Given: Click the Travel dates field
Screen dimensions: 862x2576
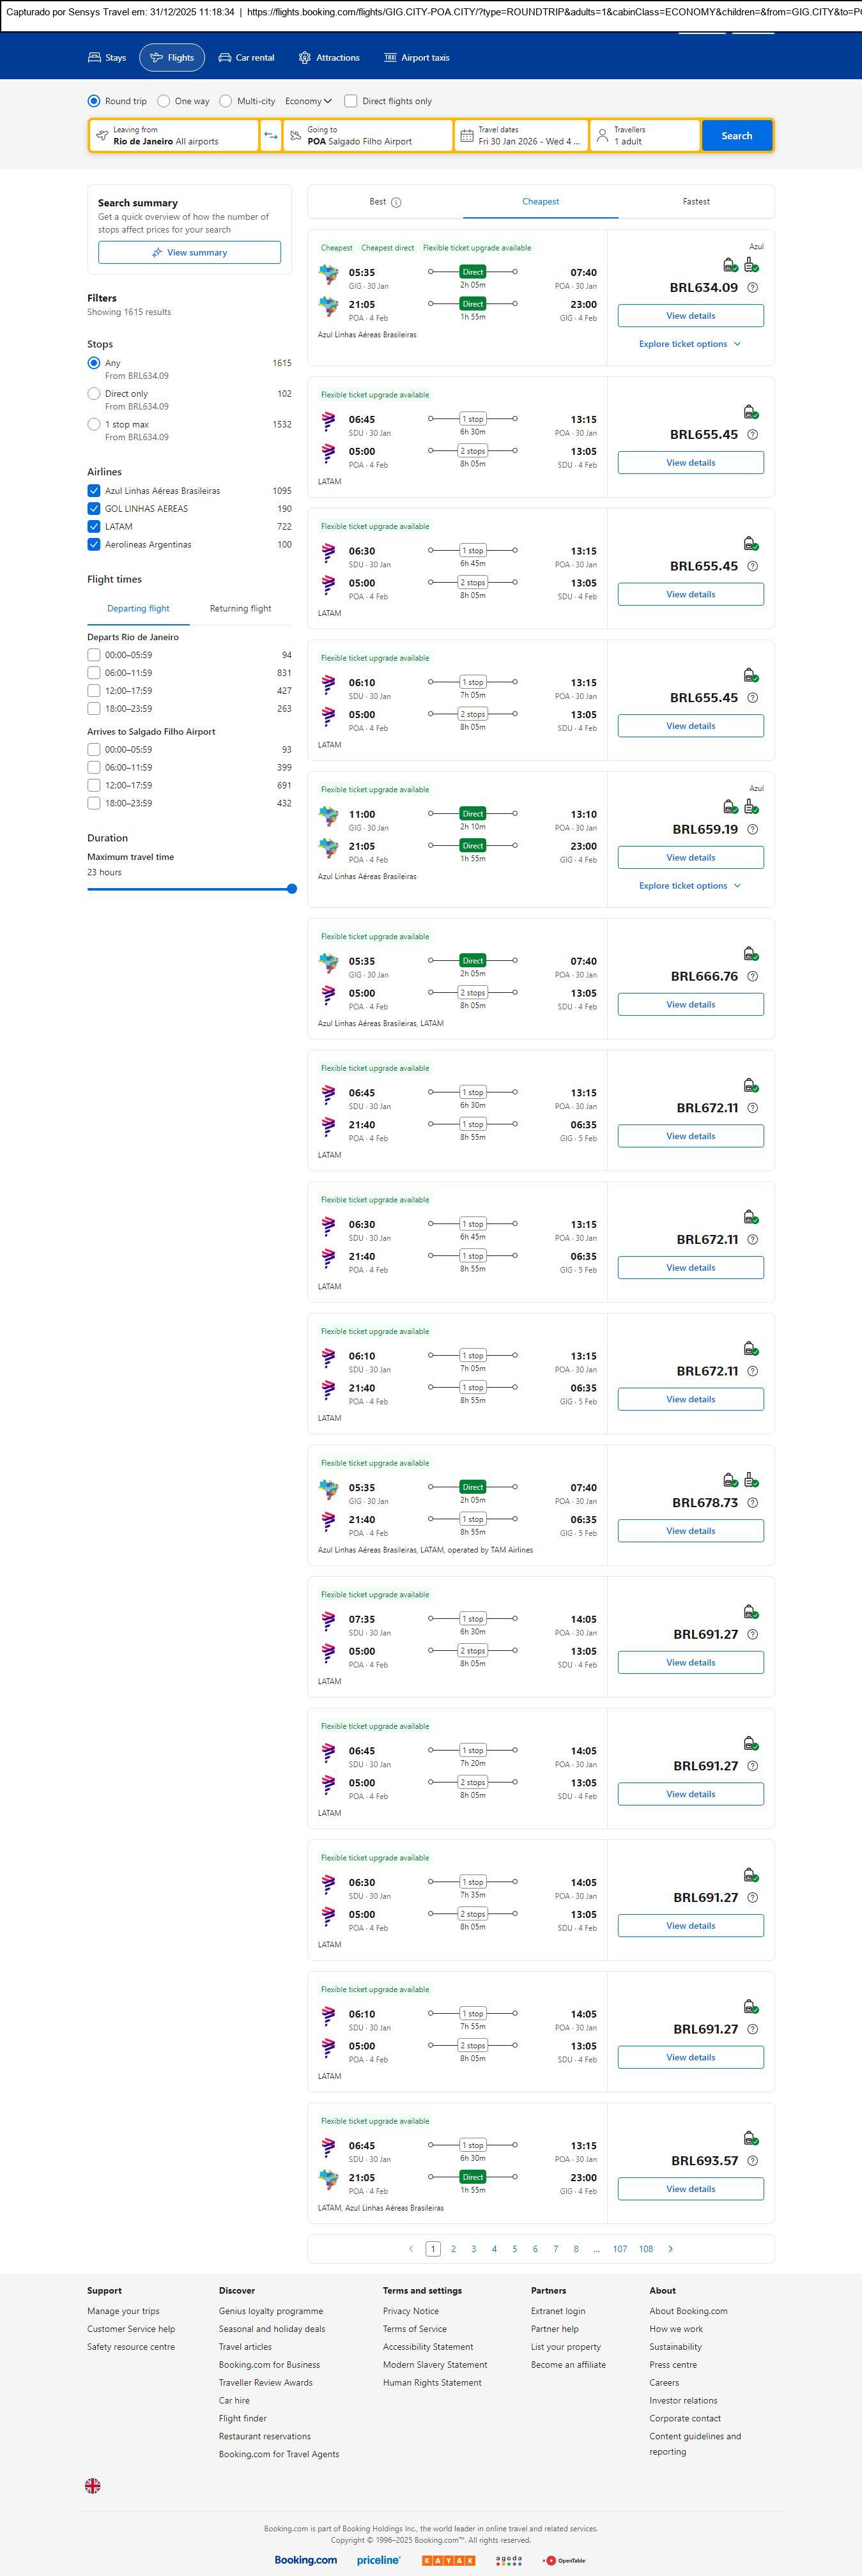Looking at the screenshot, I should [x=521, y=136].
